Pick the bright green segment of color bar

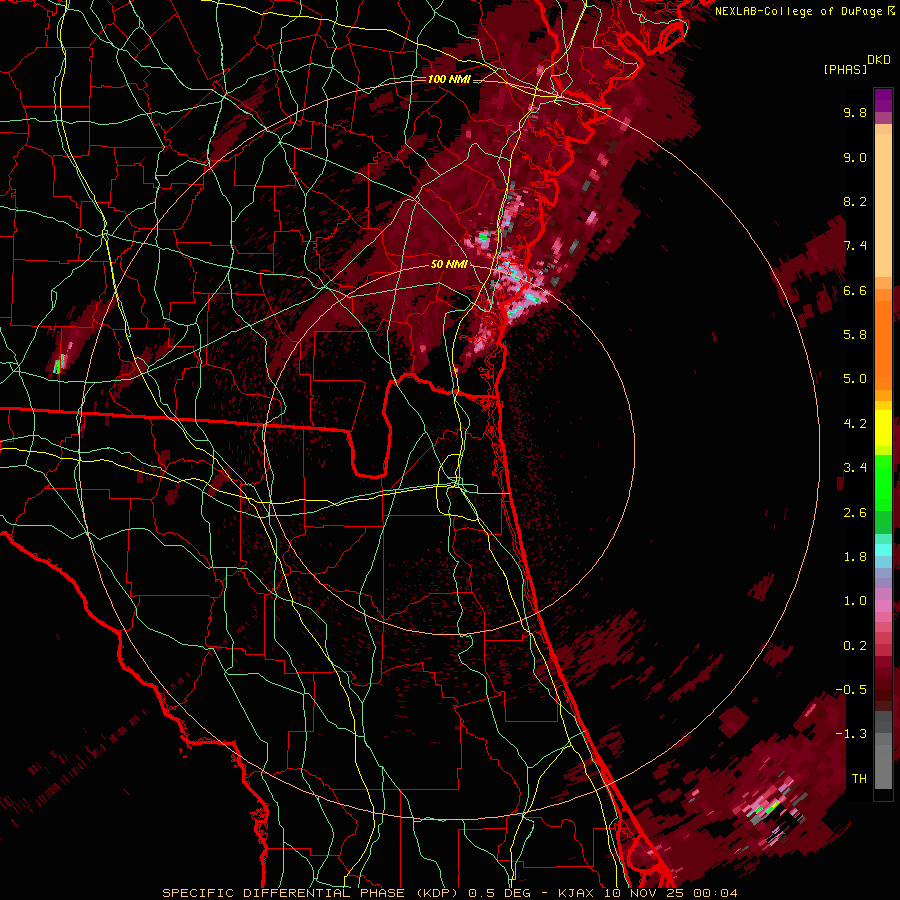(883, 482)
